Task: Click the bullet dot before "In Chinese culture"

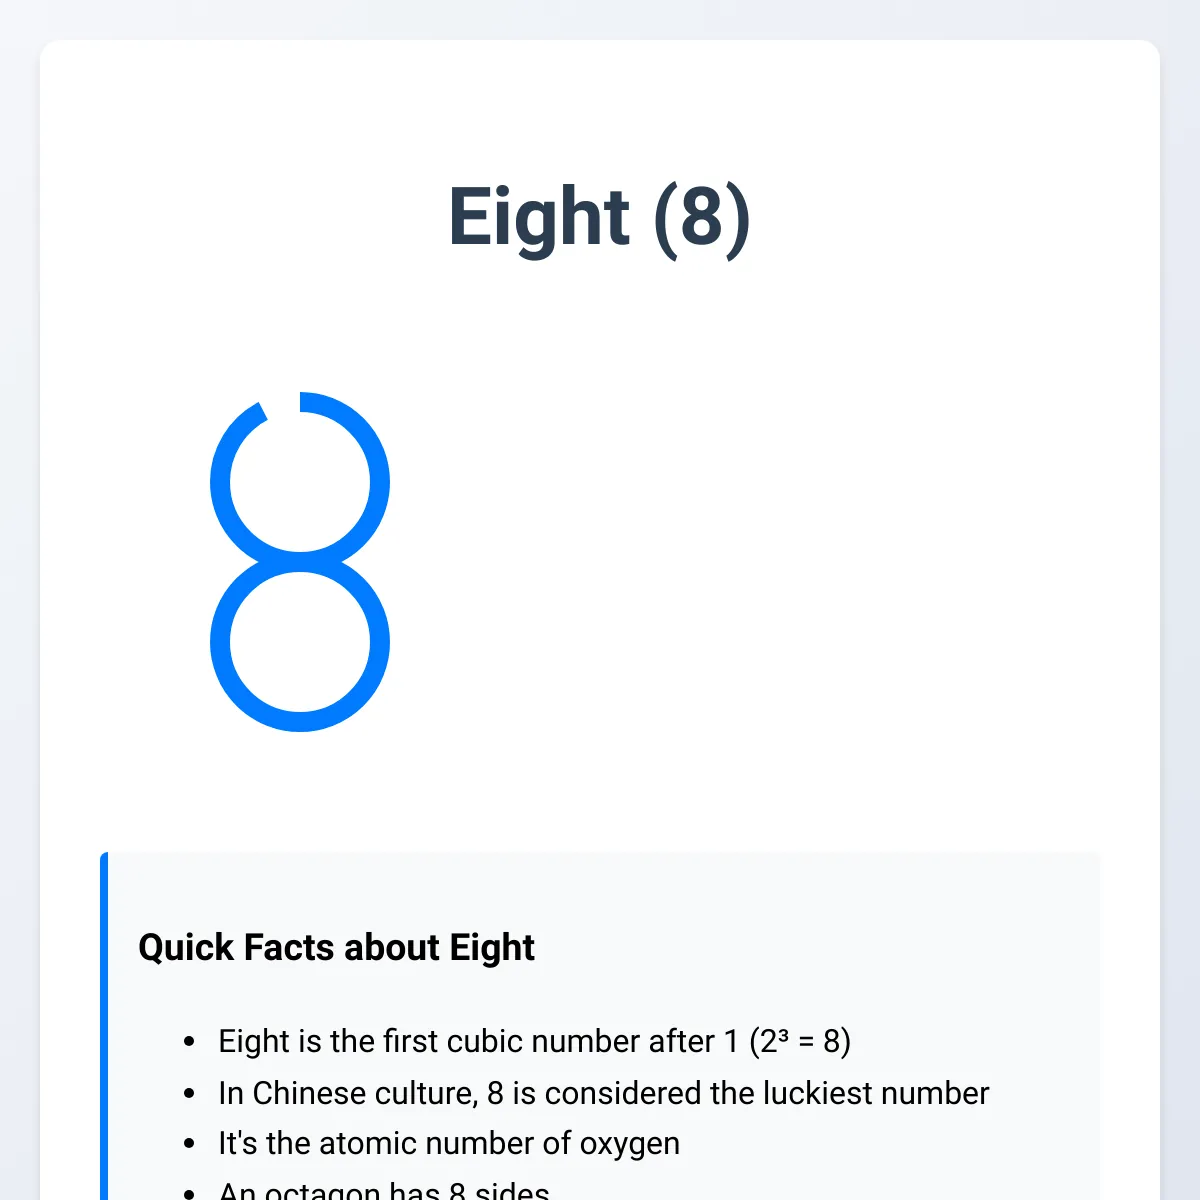Action: [x=190, y=1094]
